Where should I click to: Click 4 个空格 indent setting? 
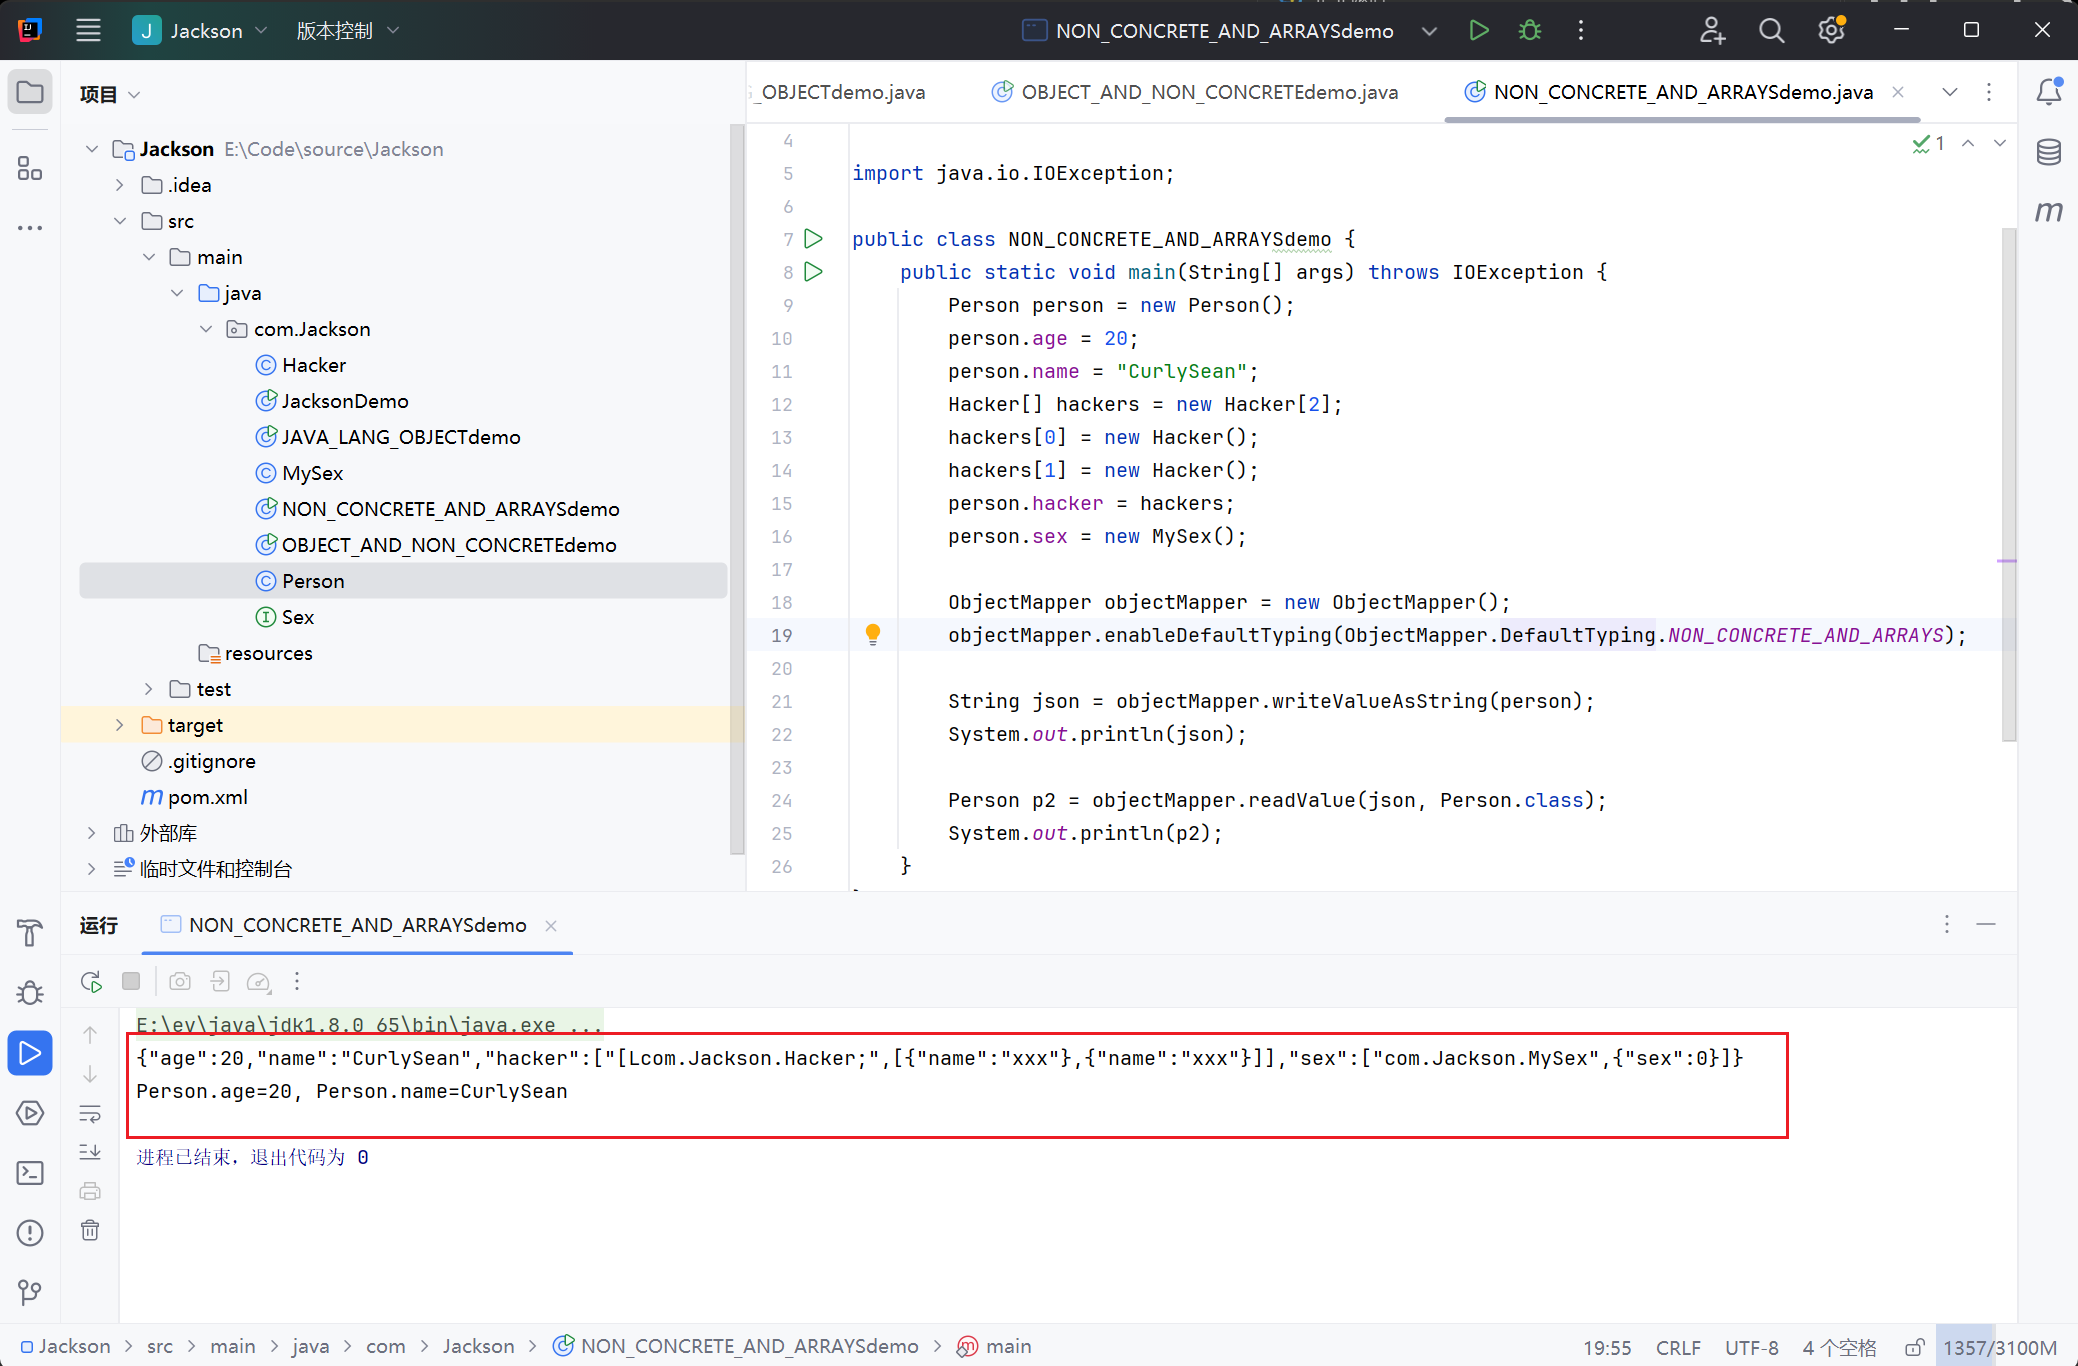click(x=1840, y=1347)
